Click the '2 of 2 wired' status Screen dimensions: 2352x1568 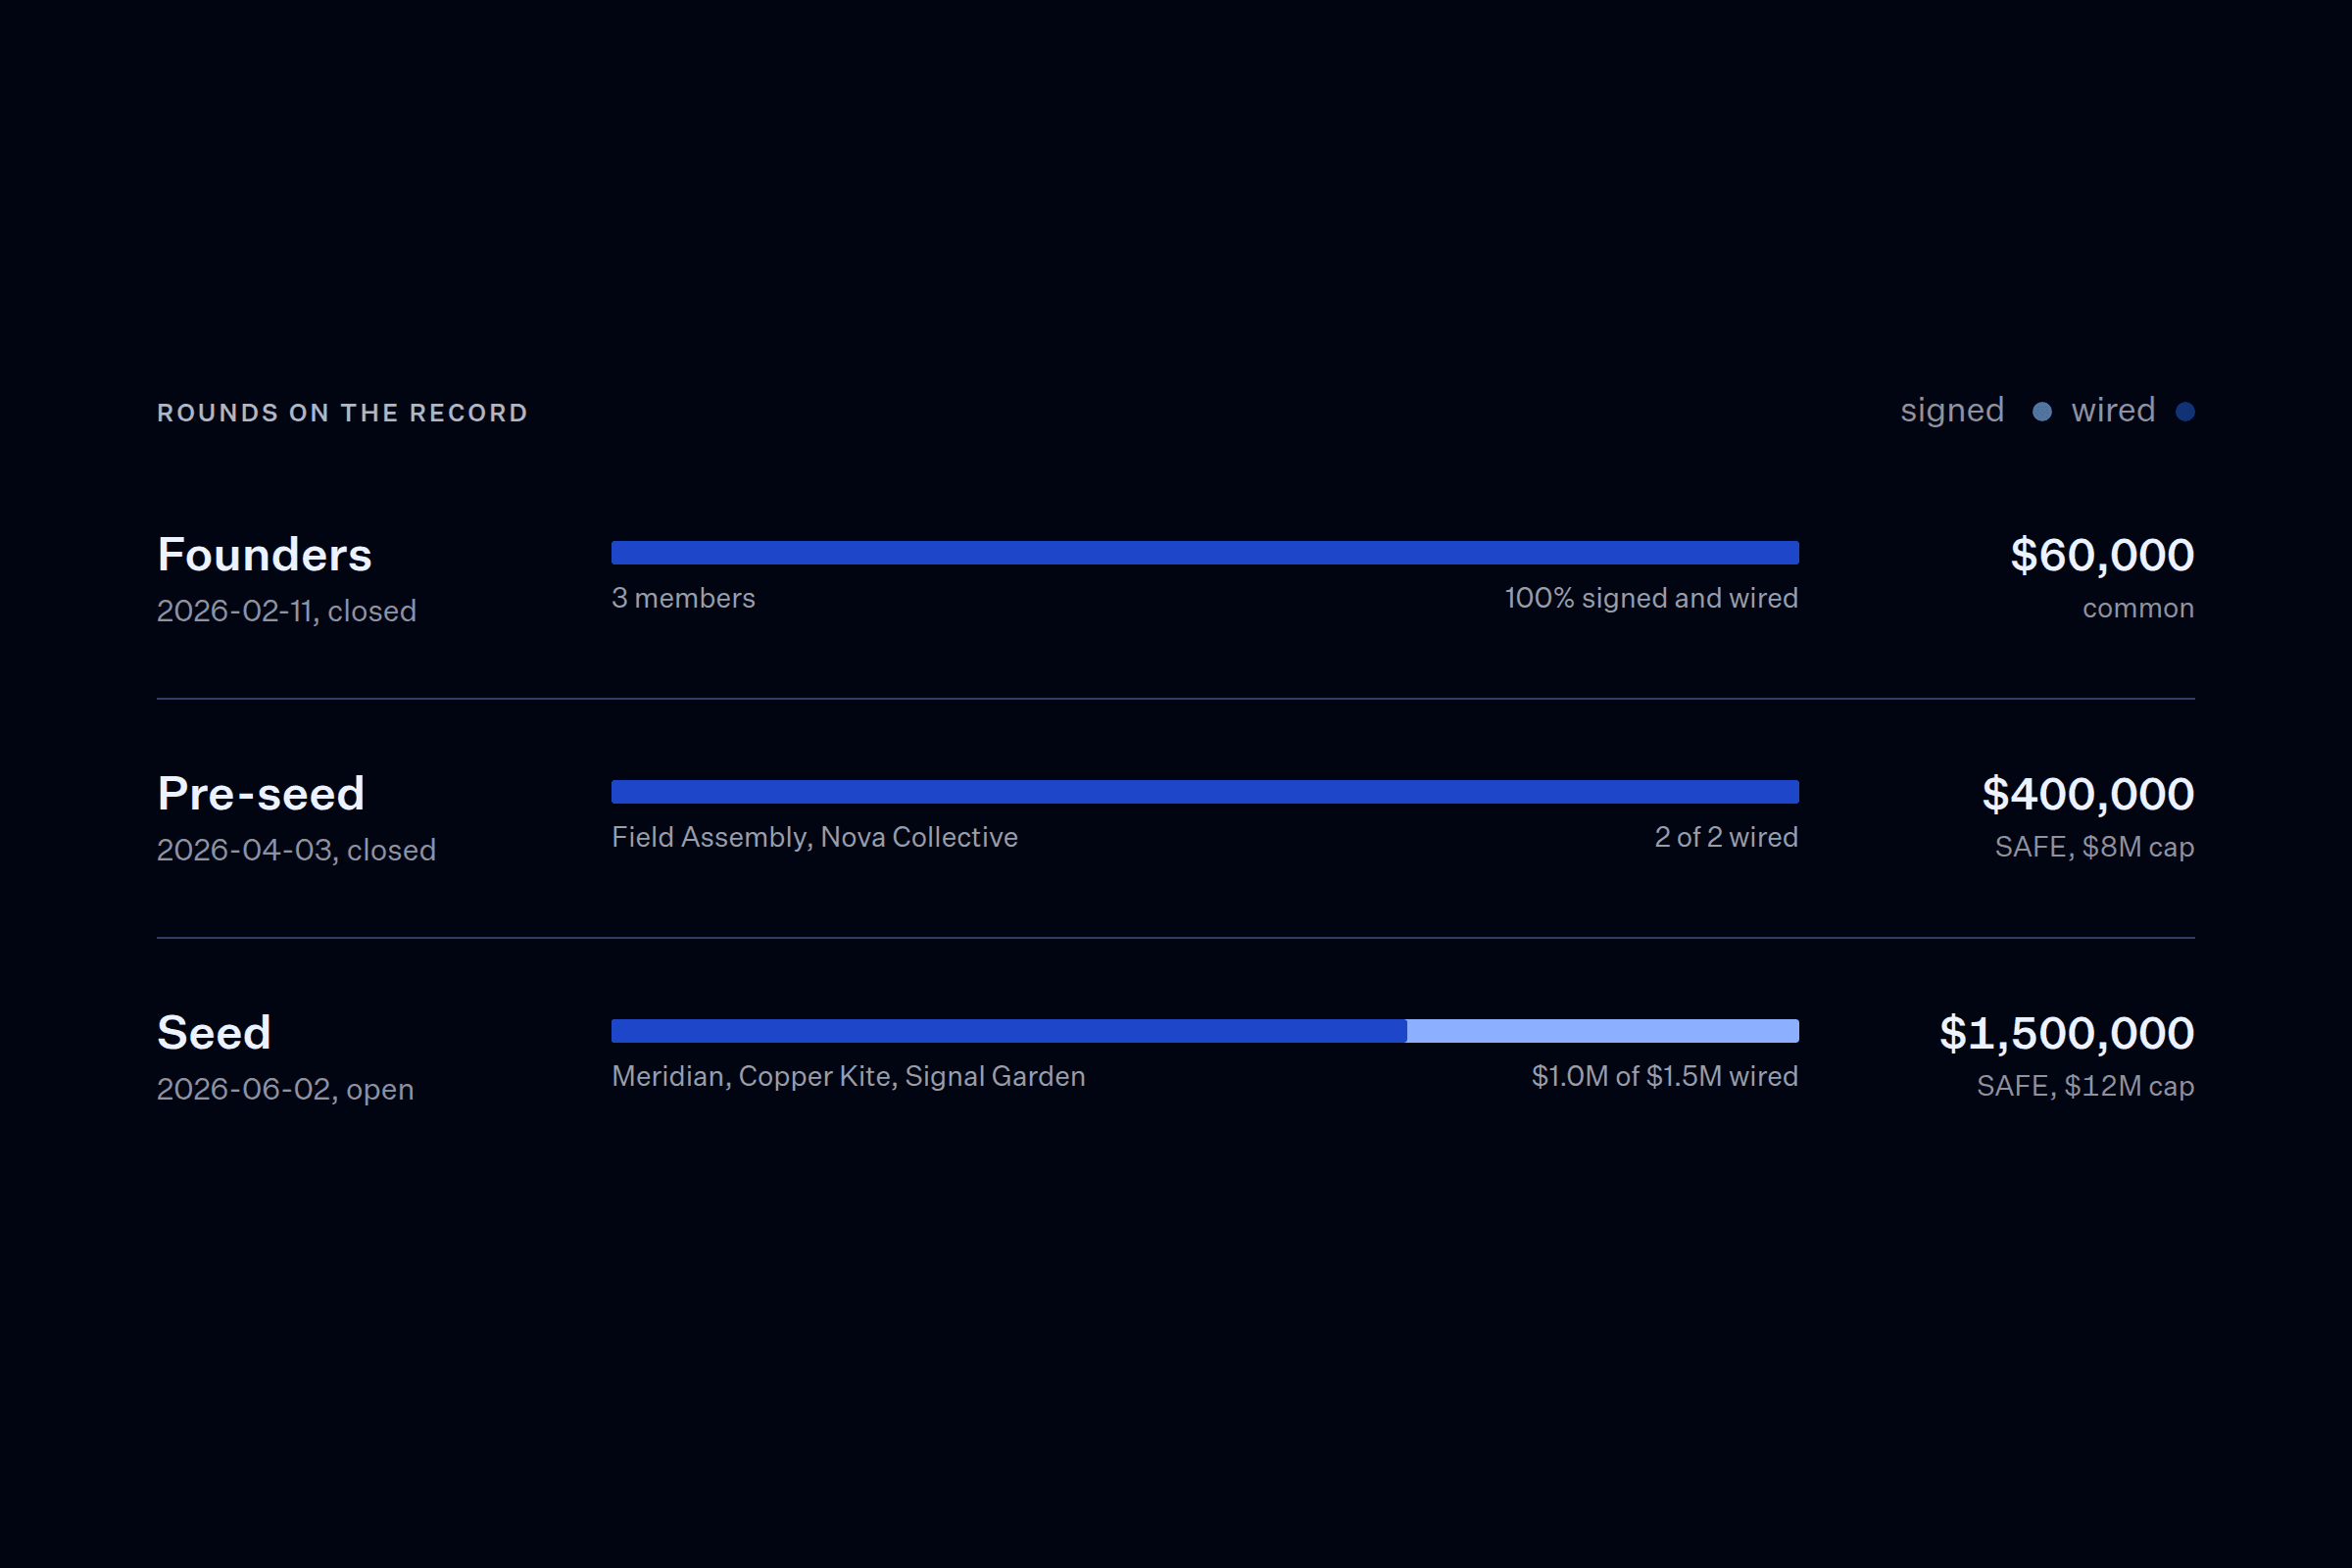tap(1726, 837)
